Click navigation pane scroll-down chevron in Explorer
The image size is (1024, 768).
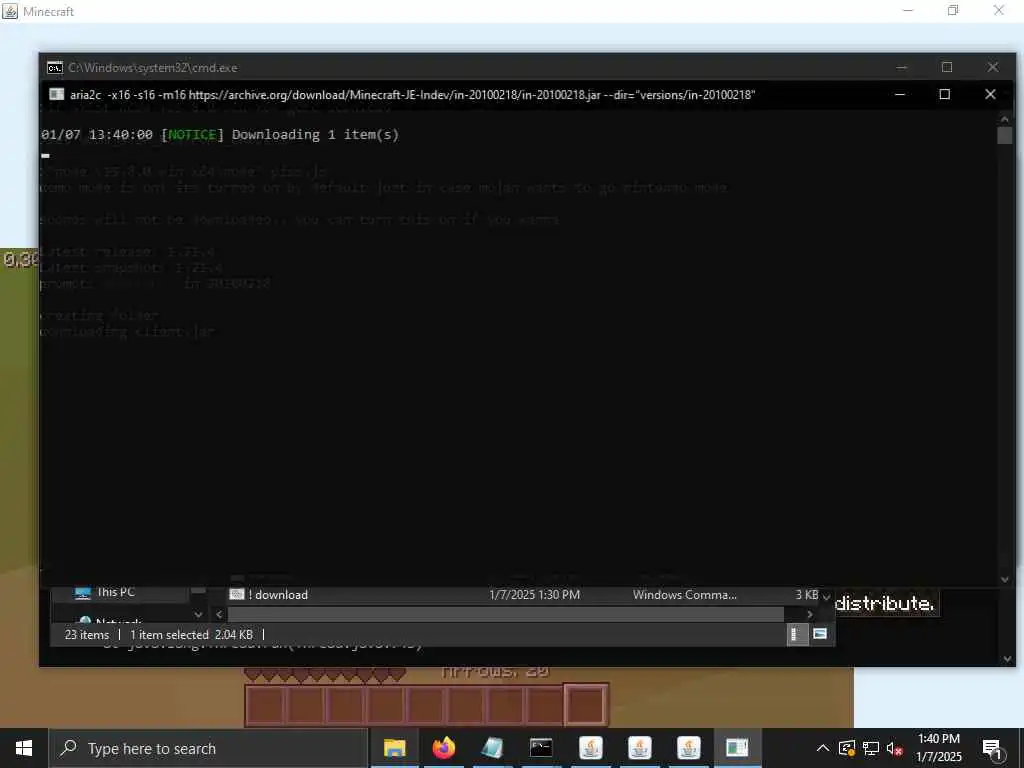pos(198,615)
